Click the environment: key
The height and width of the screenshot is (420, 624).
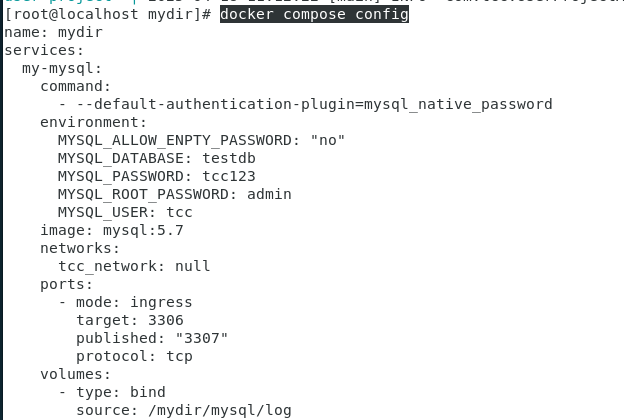coord(94,122)
